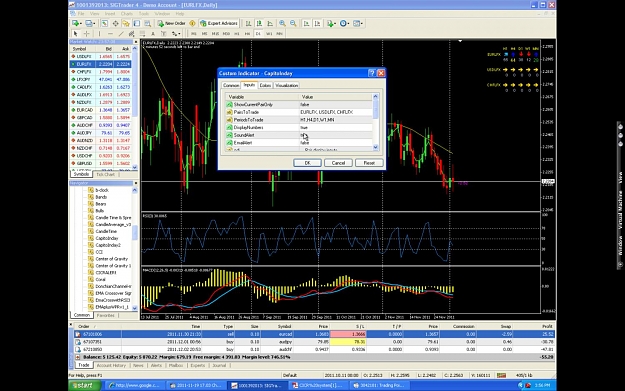Toggle Chart Shift icon

pyautogui.click(x=317, y=24)
